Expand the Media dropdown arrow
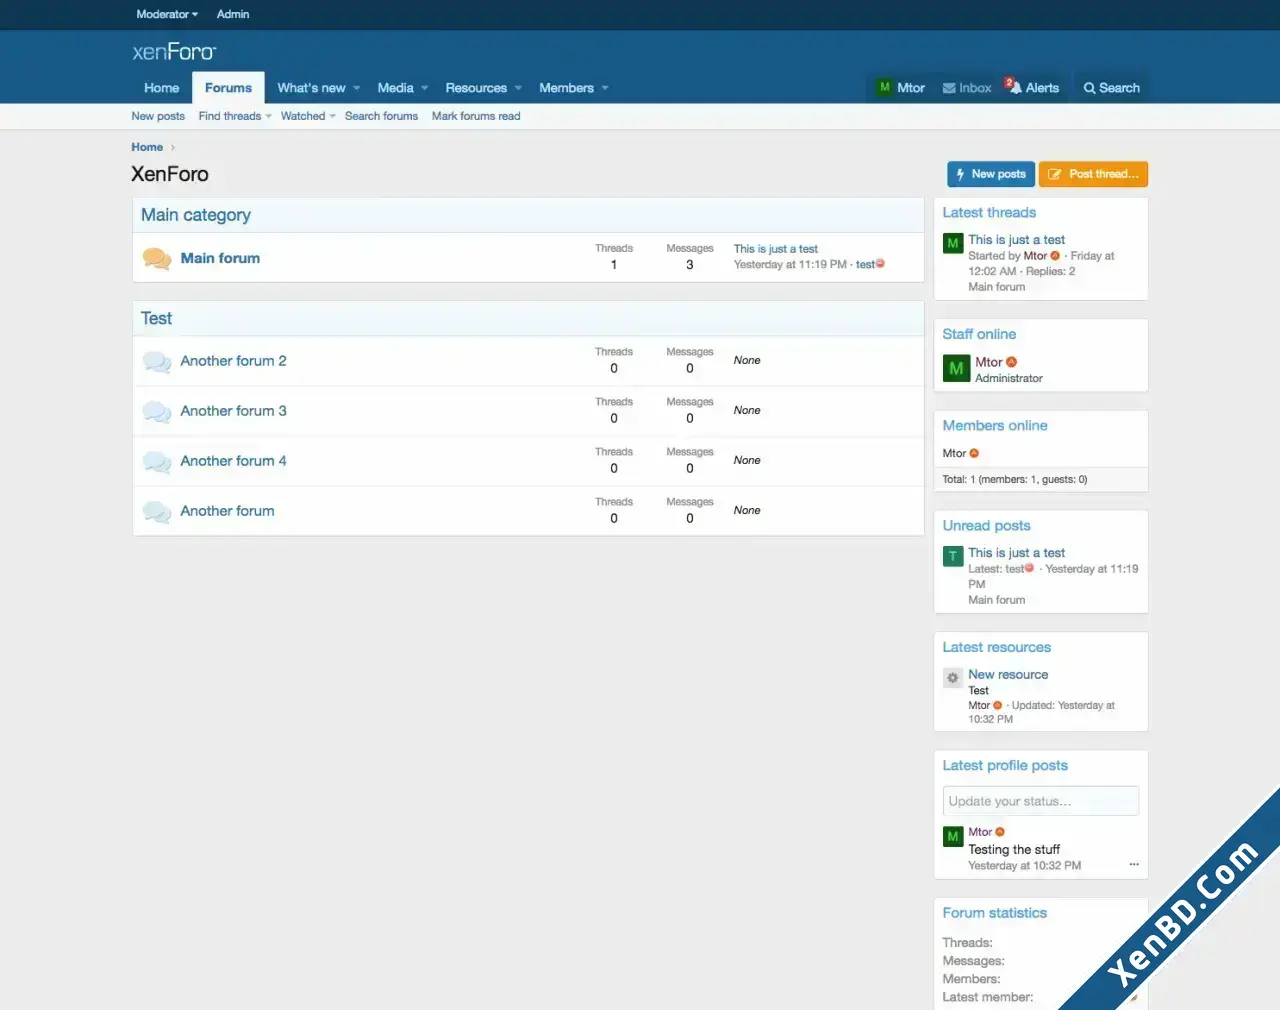This screenshot has height=1010, width=1280. click(x=424, y=88)
